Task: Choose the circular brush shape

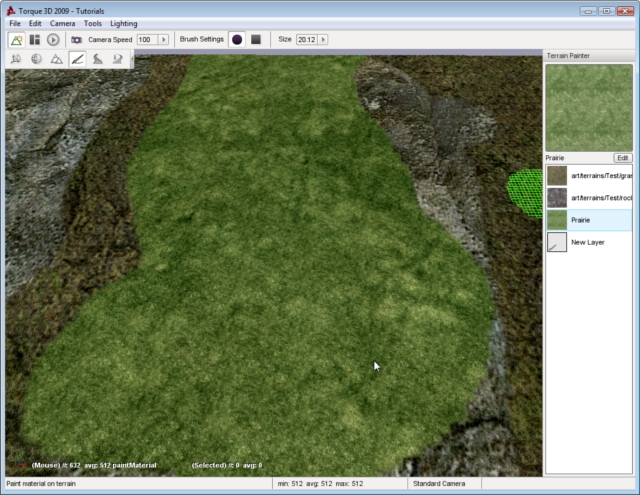Action: (x=237, y=39)
